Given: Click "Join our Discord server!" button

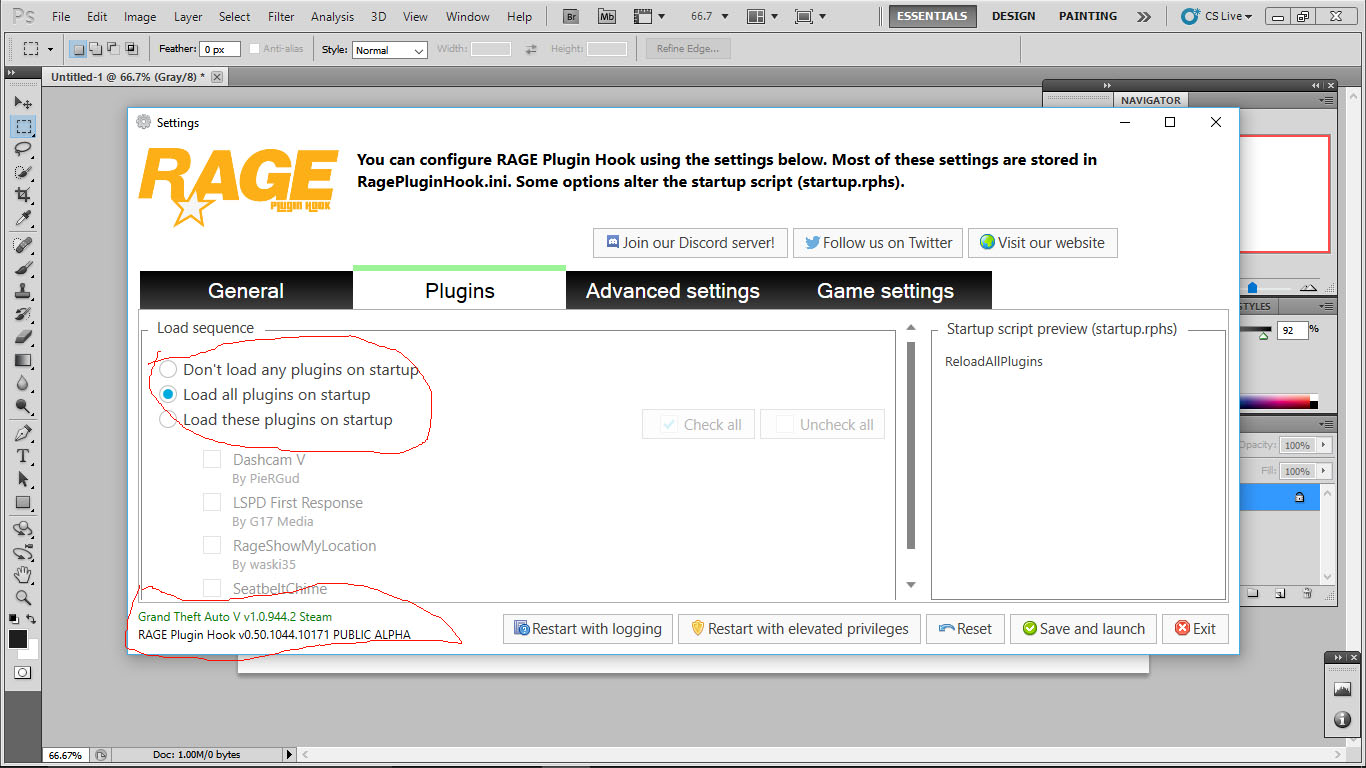Looking at the screenshot, I should click(x=690, y=243).
